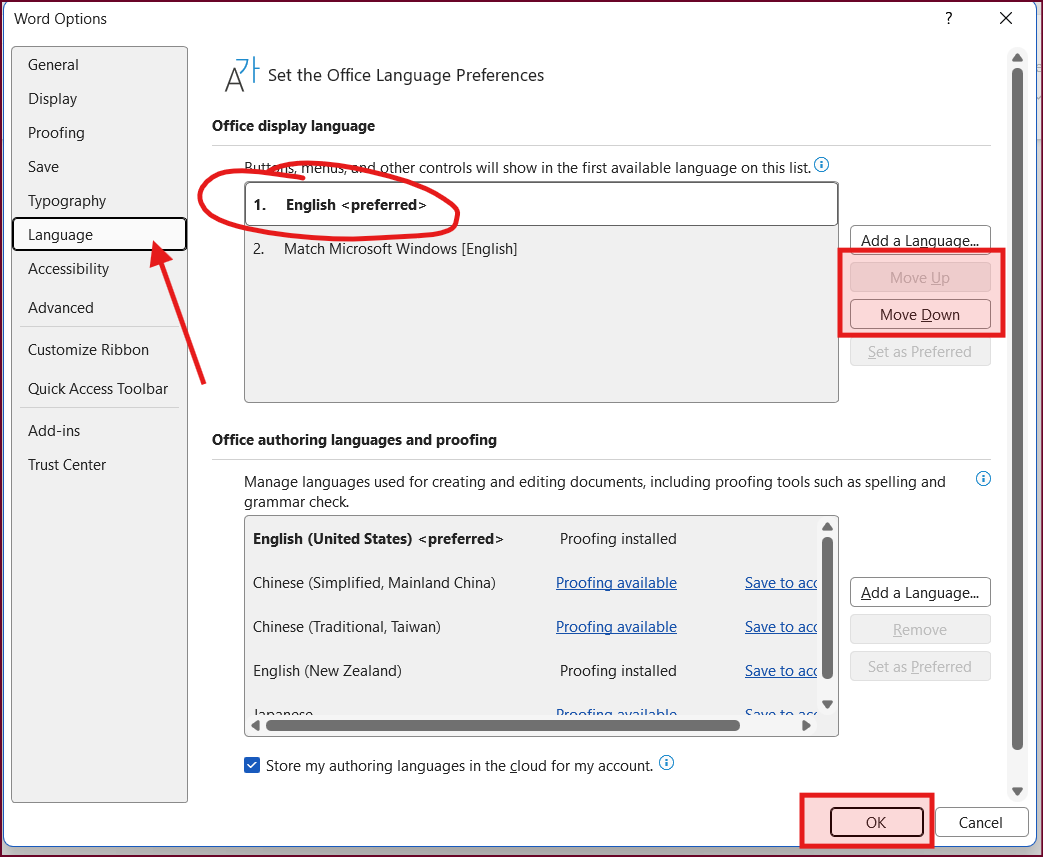Click the main dialog vertical scrollbar

[x=1017, y=409]
